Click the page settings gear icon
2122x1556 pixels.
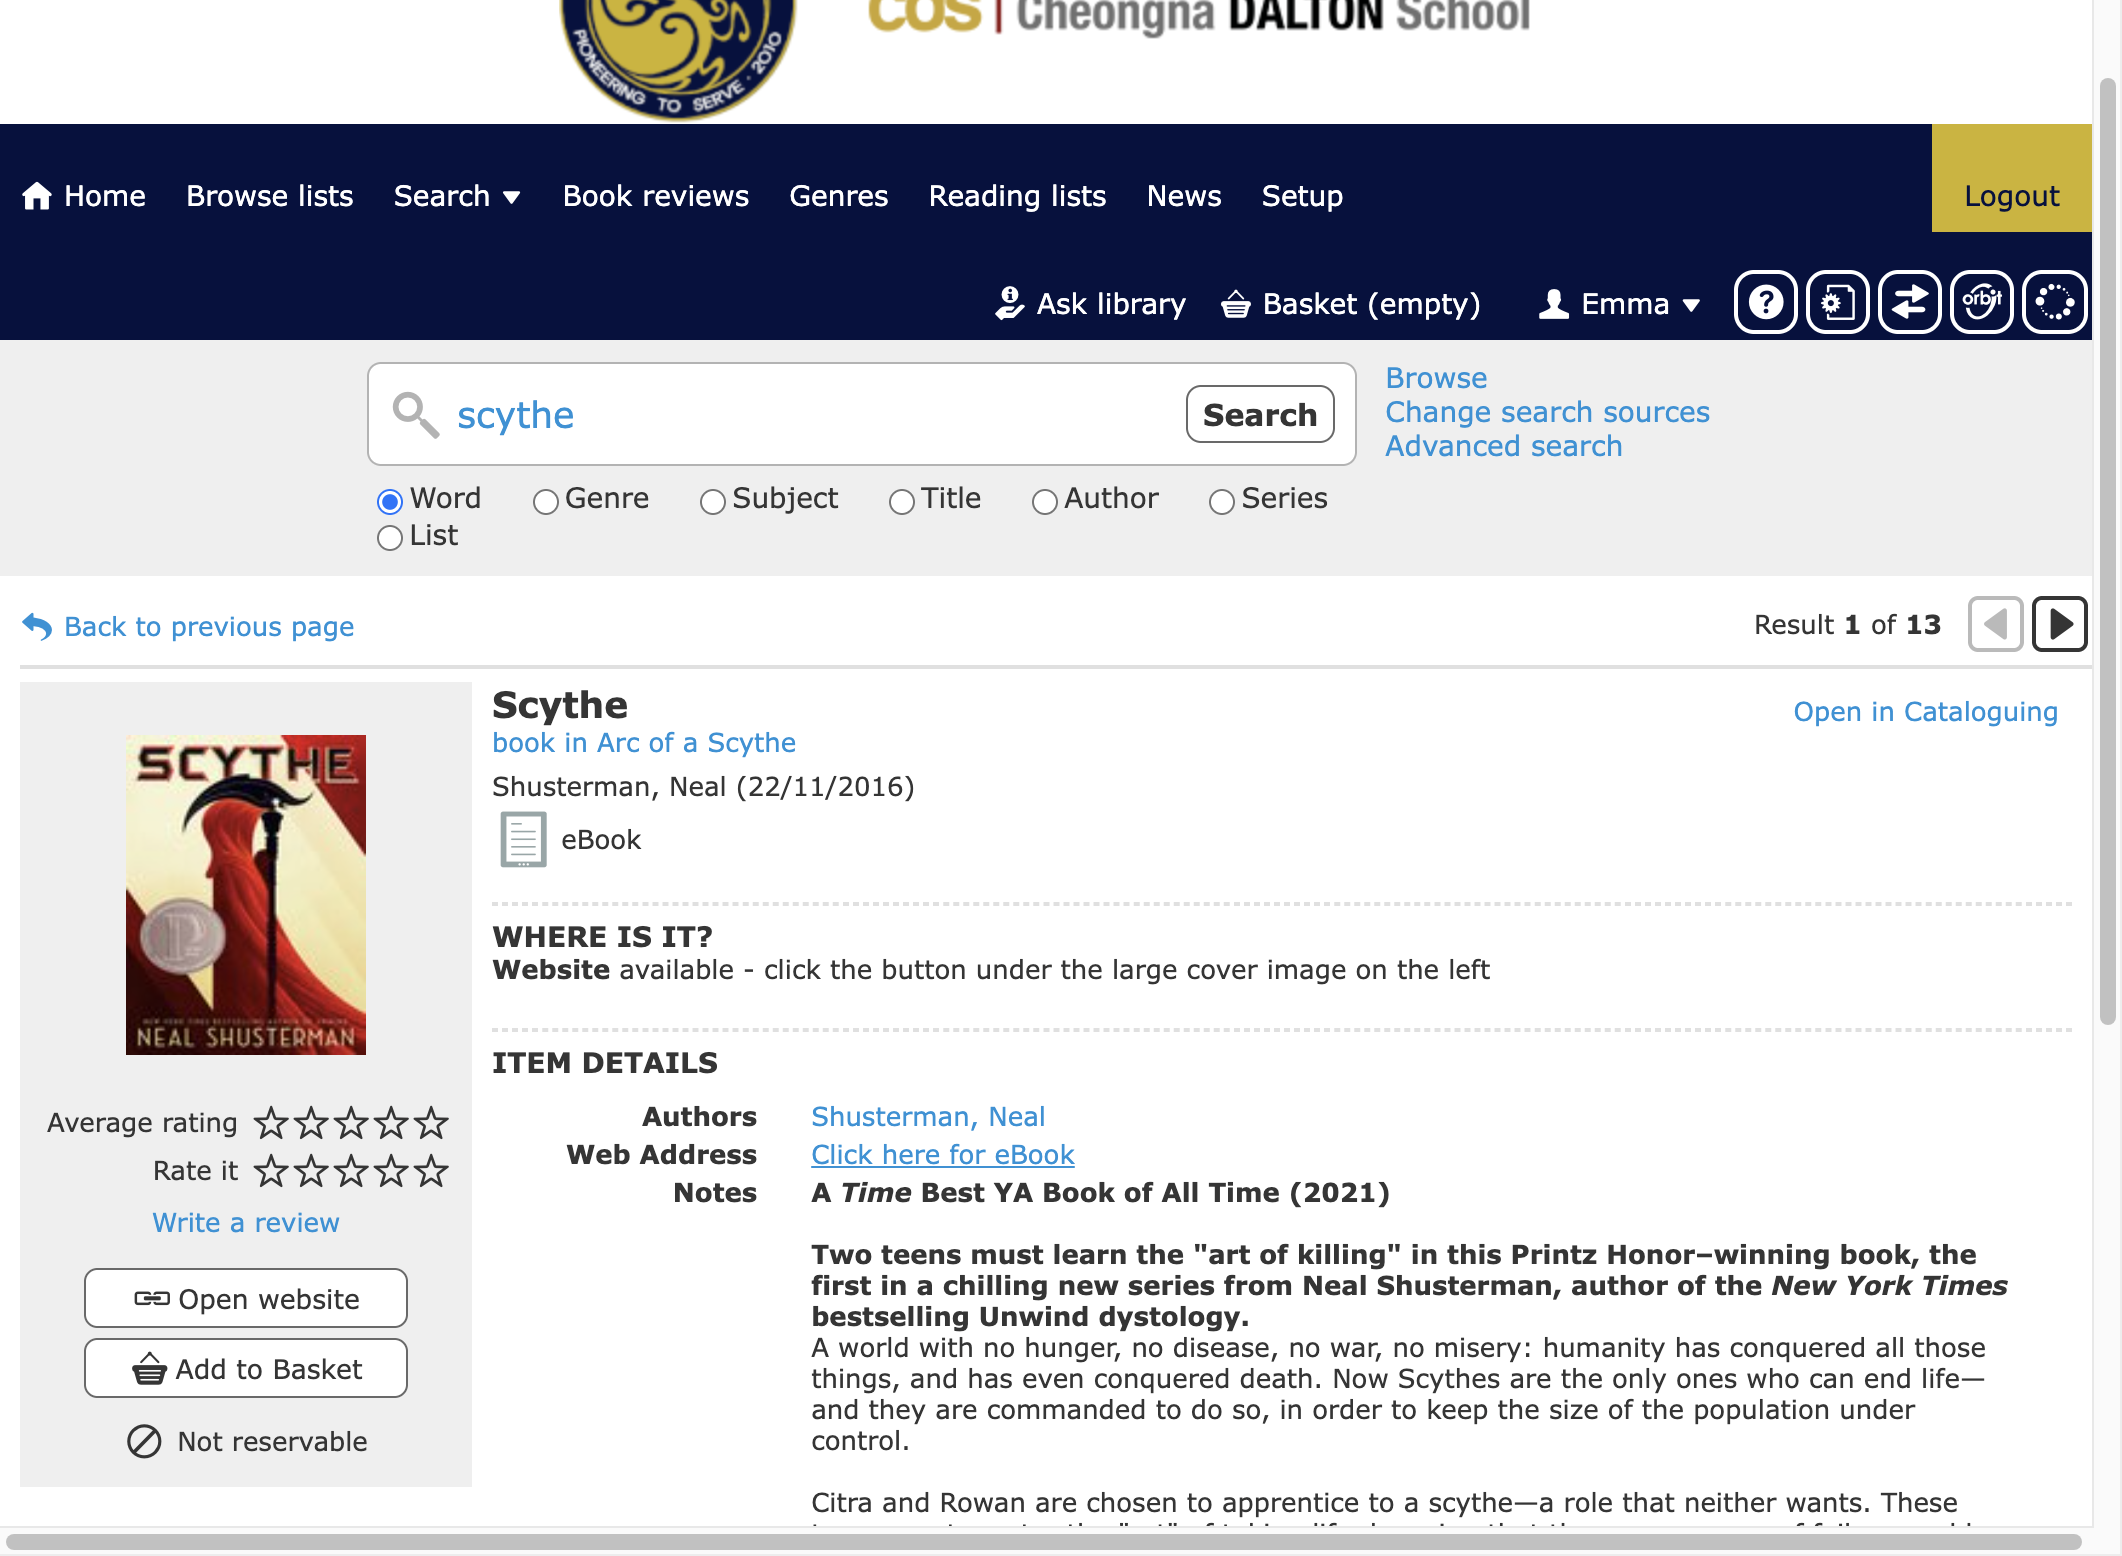pyautogui.click(x=1838, y=302)
